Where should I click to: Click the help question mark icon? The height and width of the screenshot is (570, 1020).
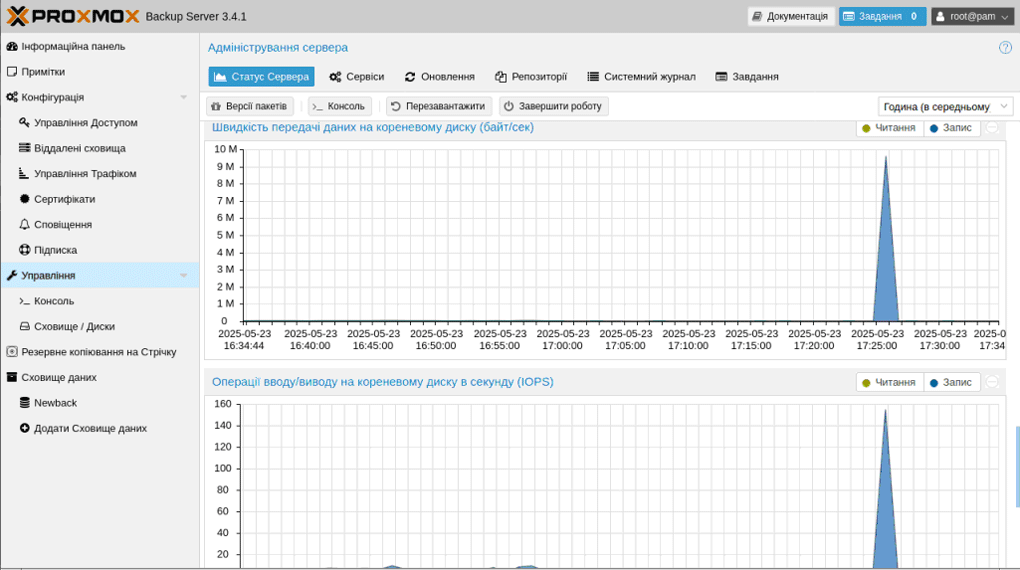tap(1005, 47)
